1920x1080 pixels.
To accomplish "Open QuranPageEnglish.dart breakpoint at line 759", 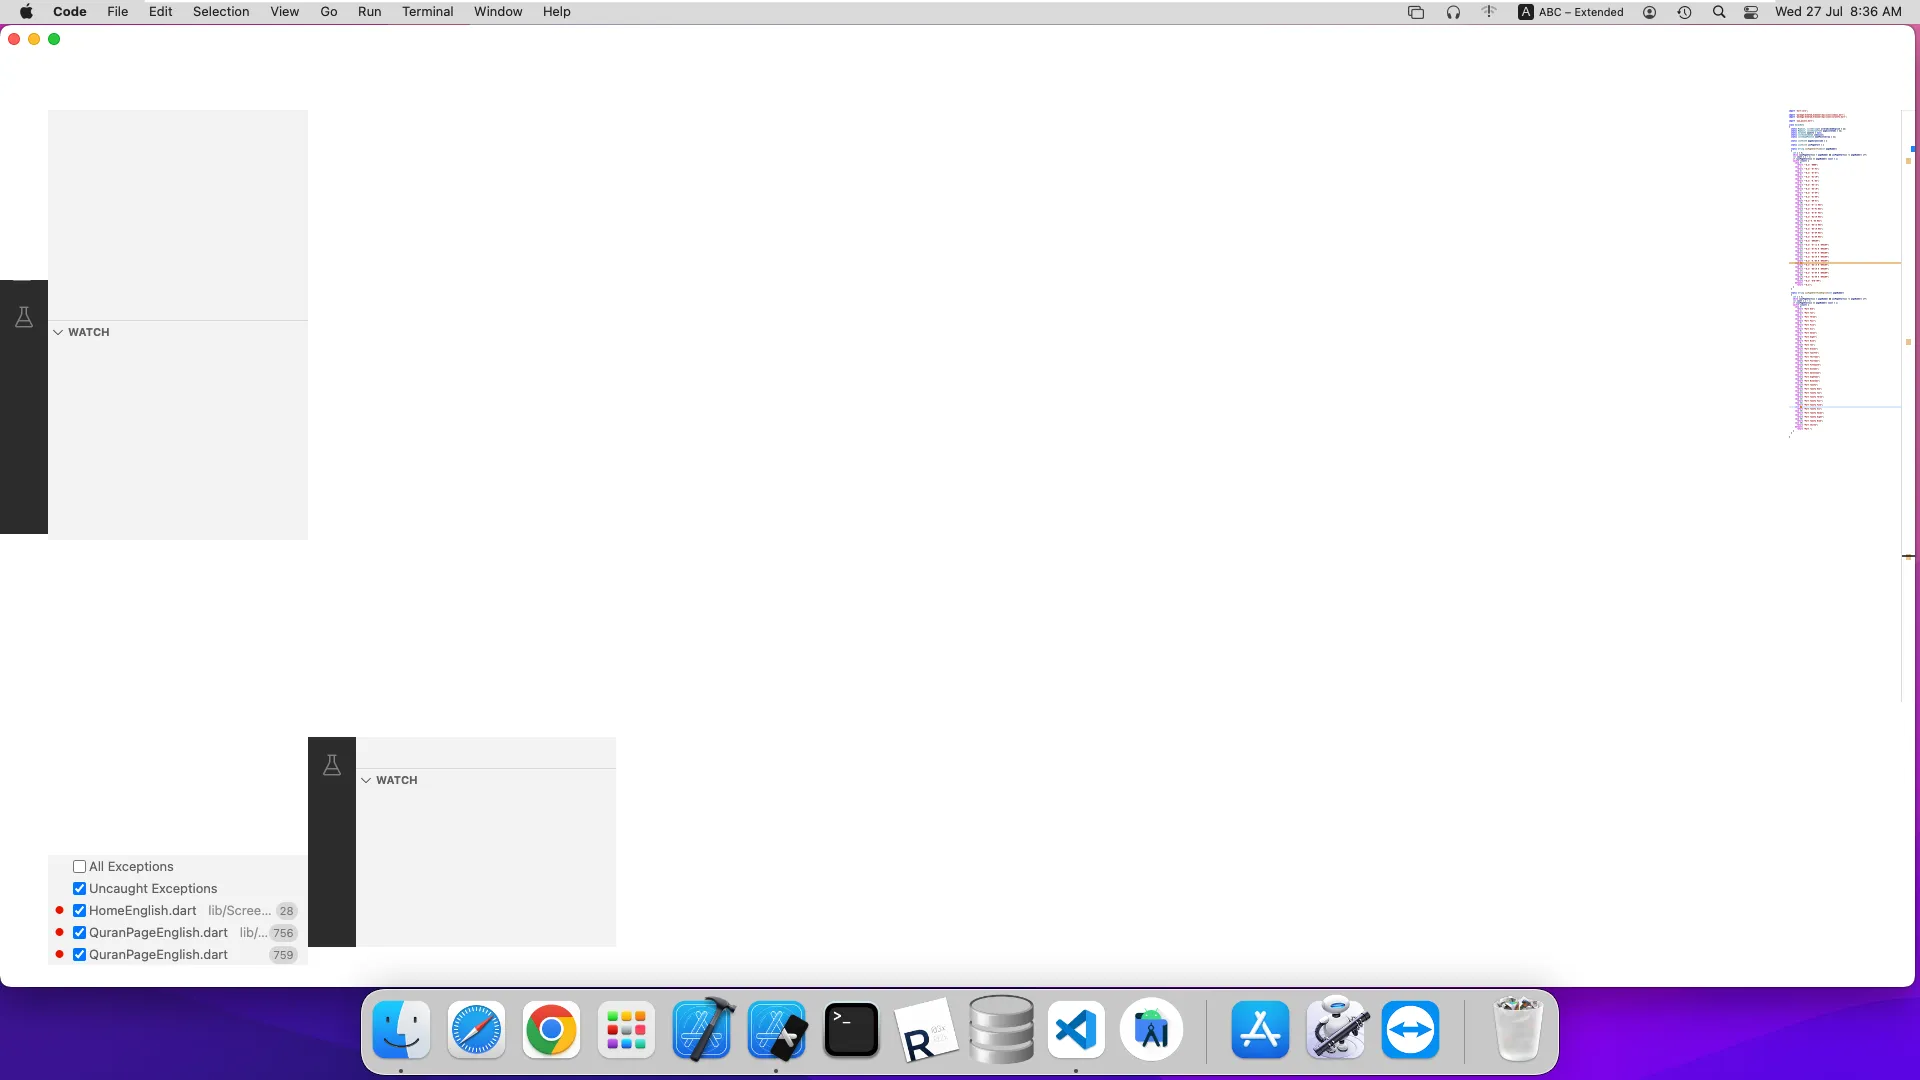I will point(158,955).
